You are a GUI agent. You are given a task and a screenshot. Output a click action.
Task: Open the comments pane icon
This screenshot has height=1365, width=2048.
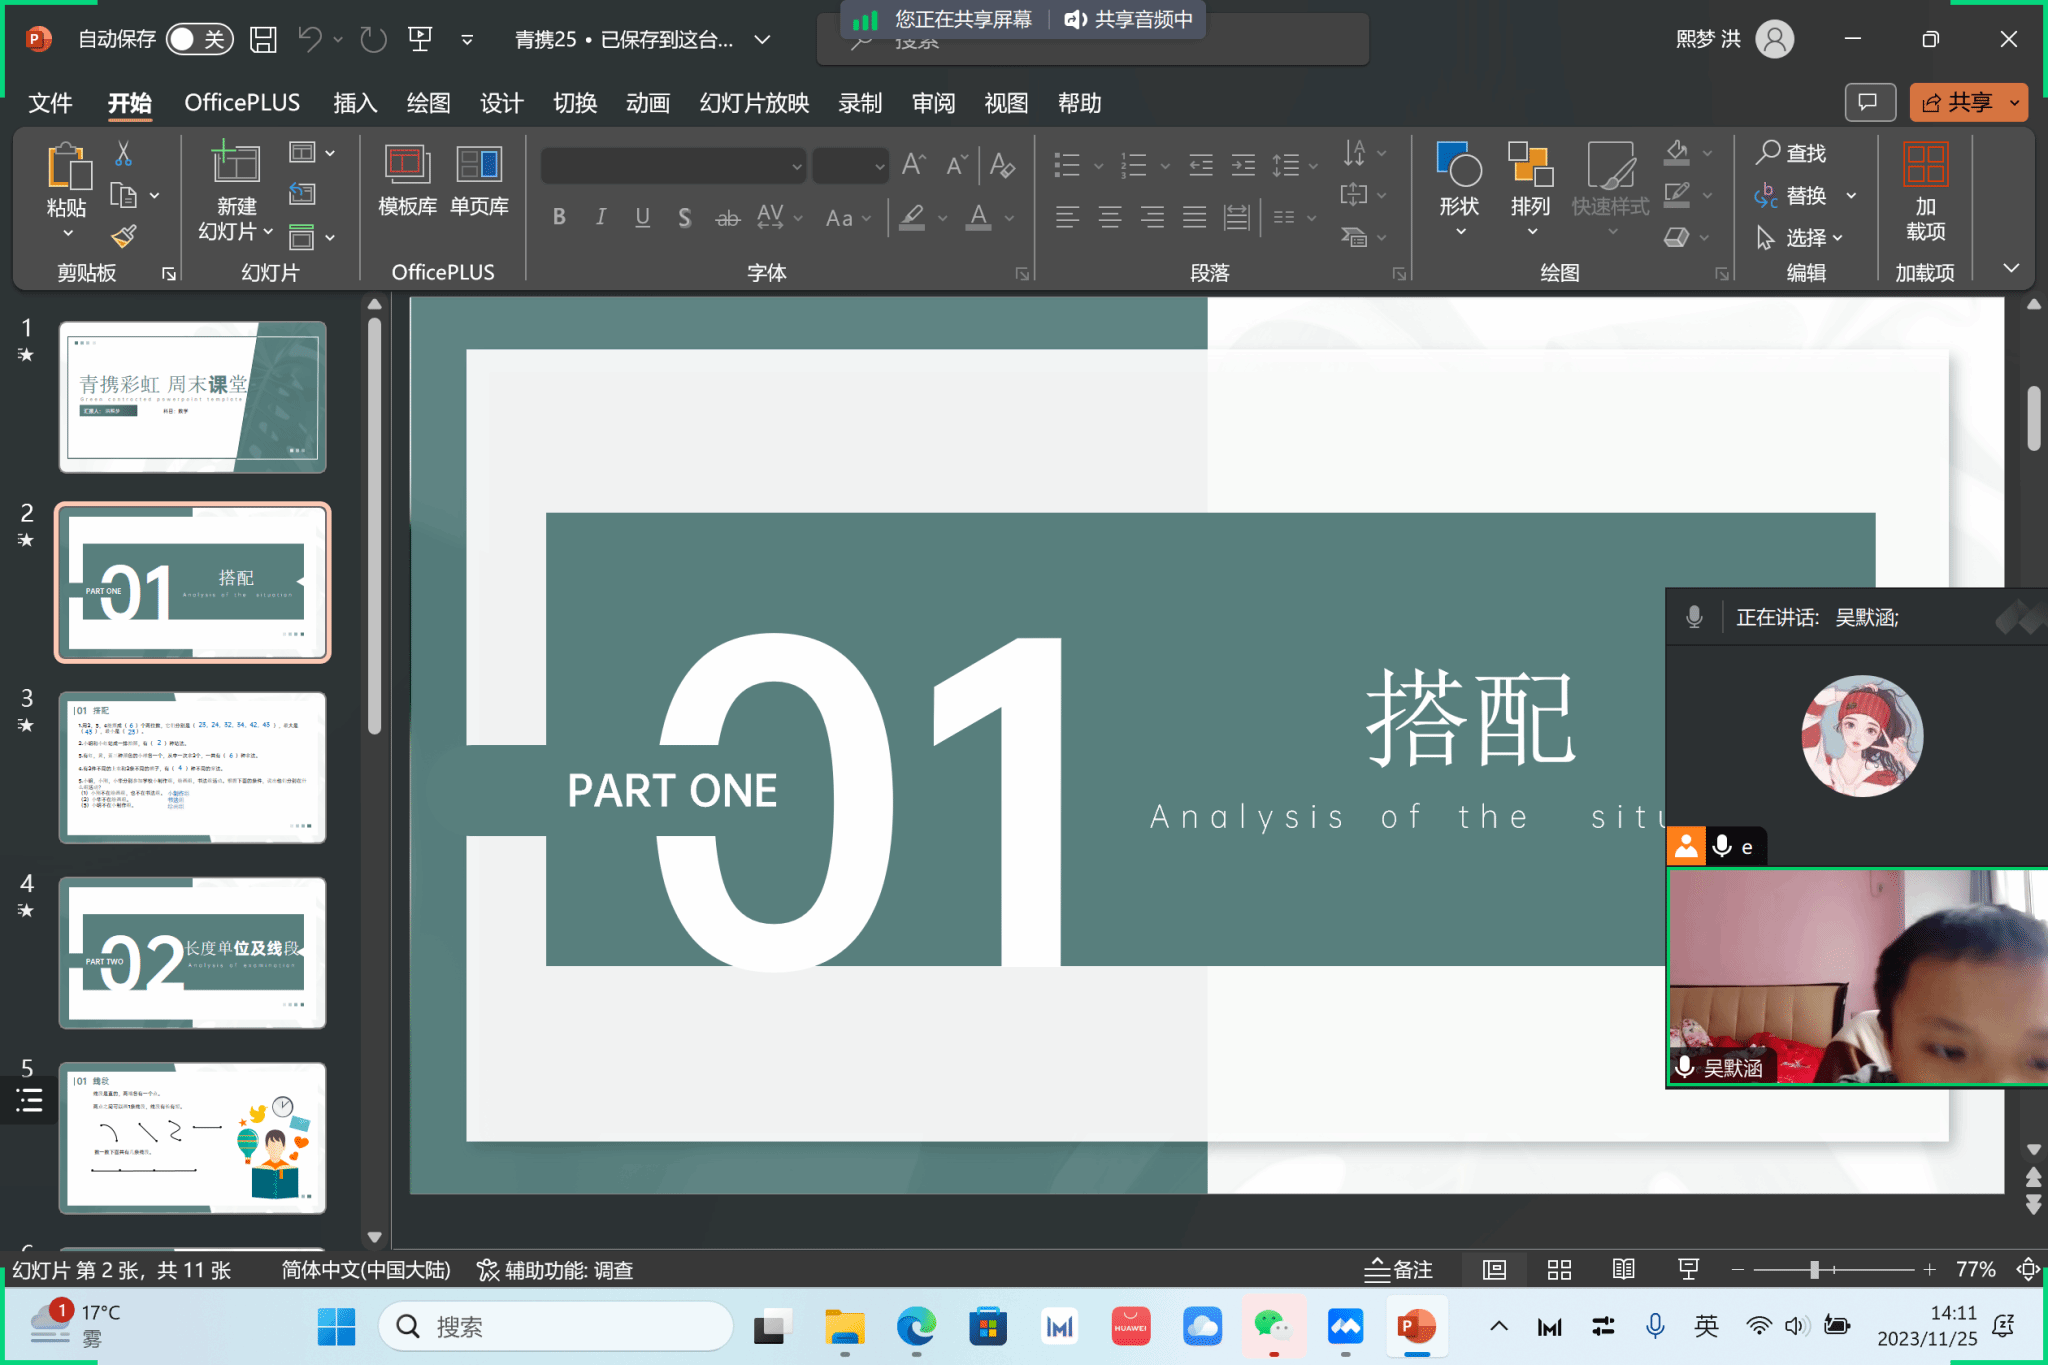tap(1868, 102)
